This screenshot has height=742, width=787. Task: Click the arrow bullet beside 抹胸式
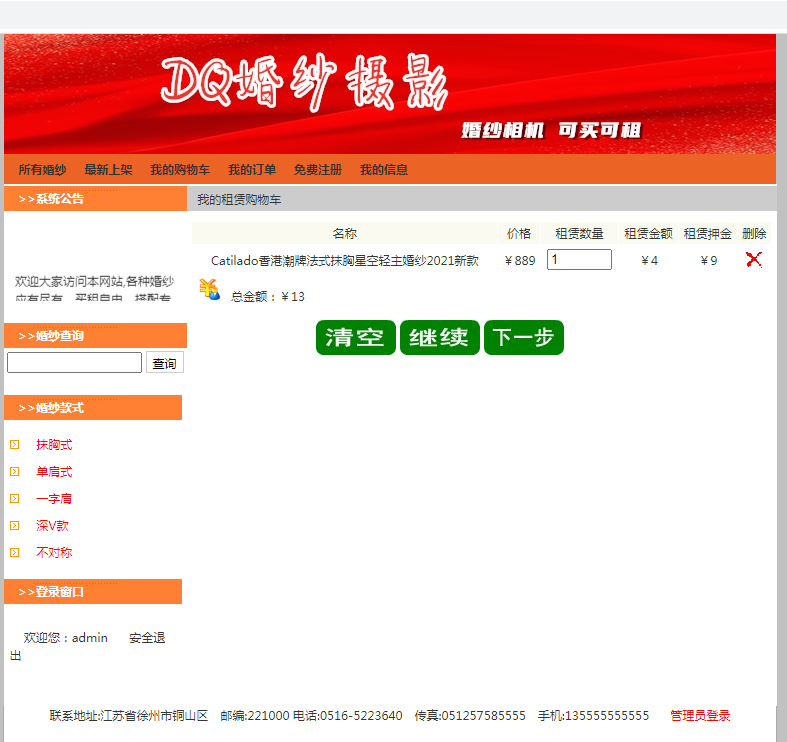(15, 444)
